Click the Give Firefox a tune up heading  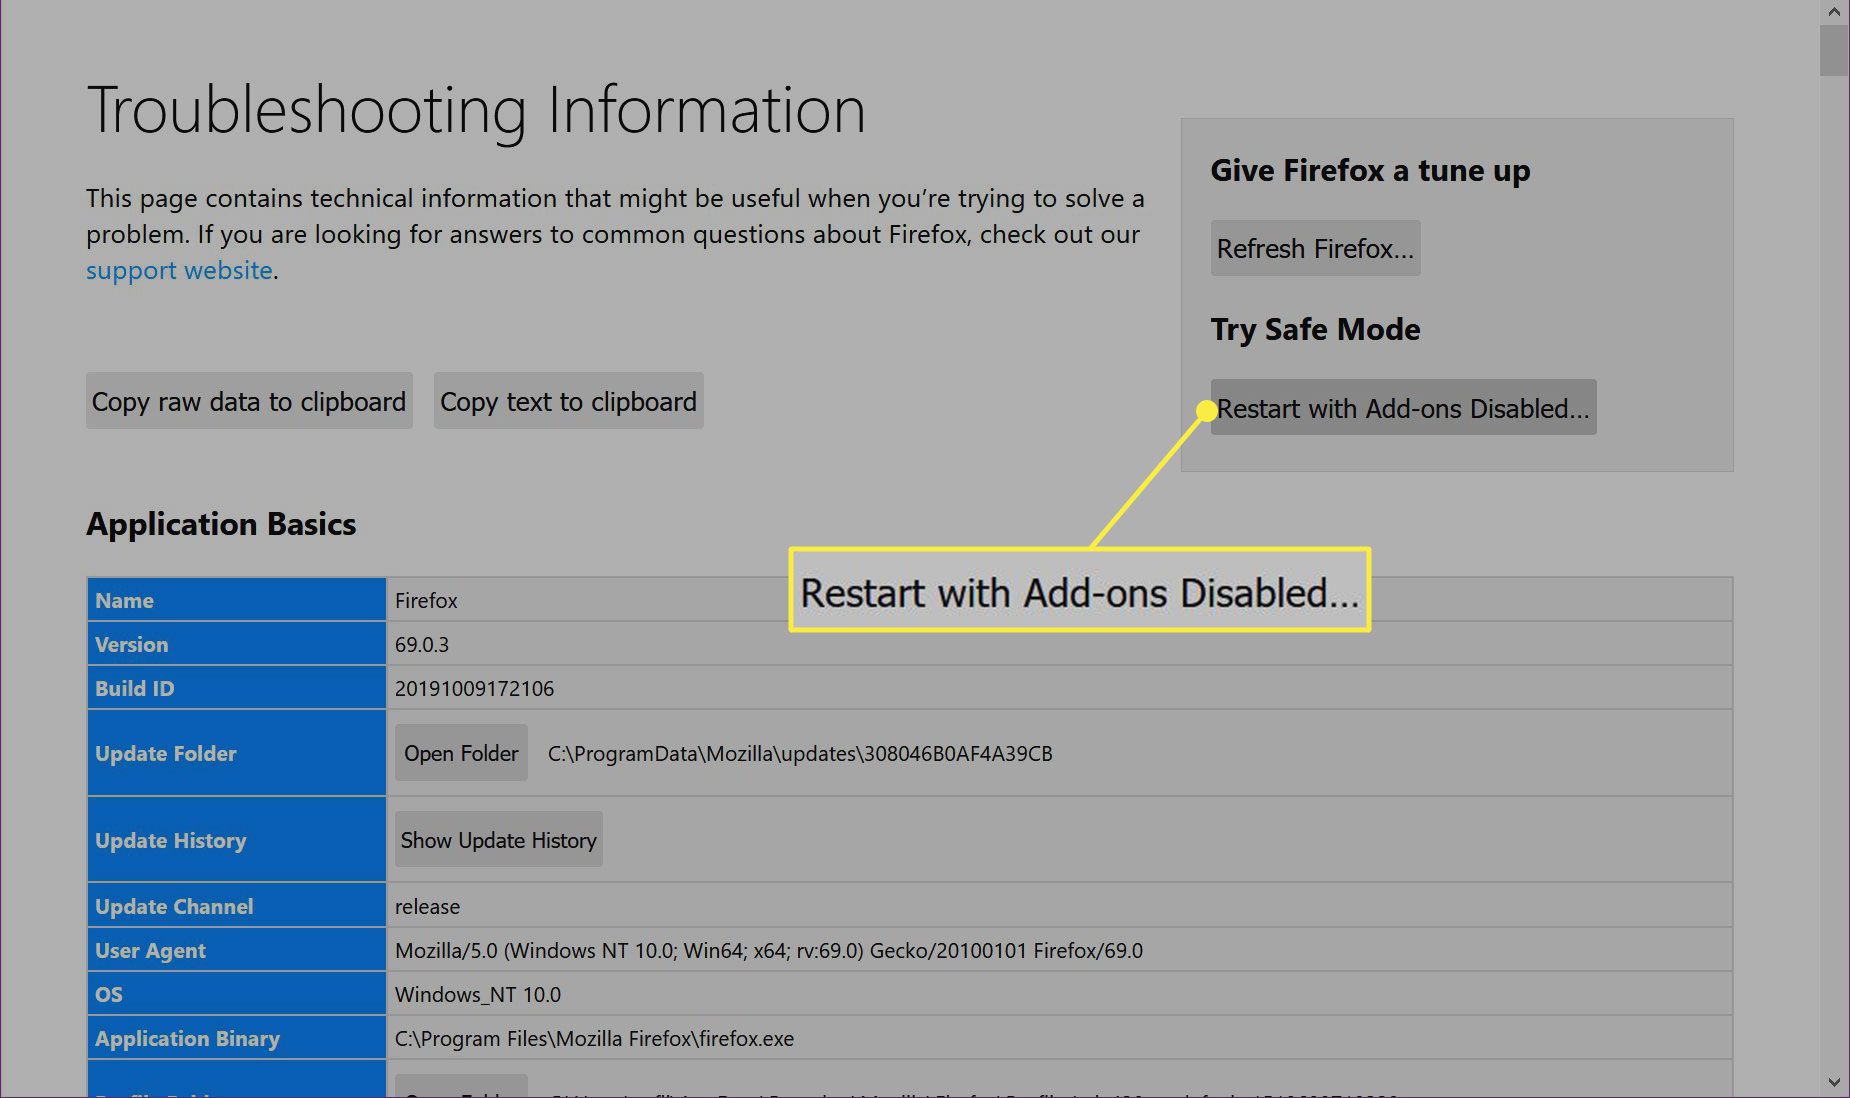[x=1370, y=170]
